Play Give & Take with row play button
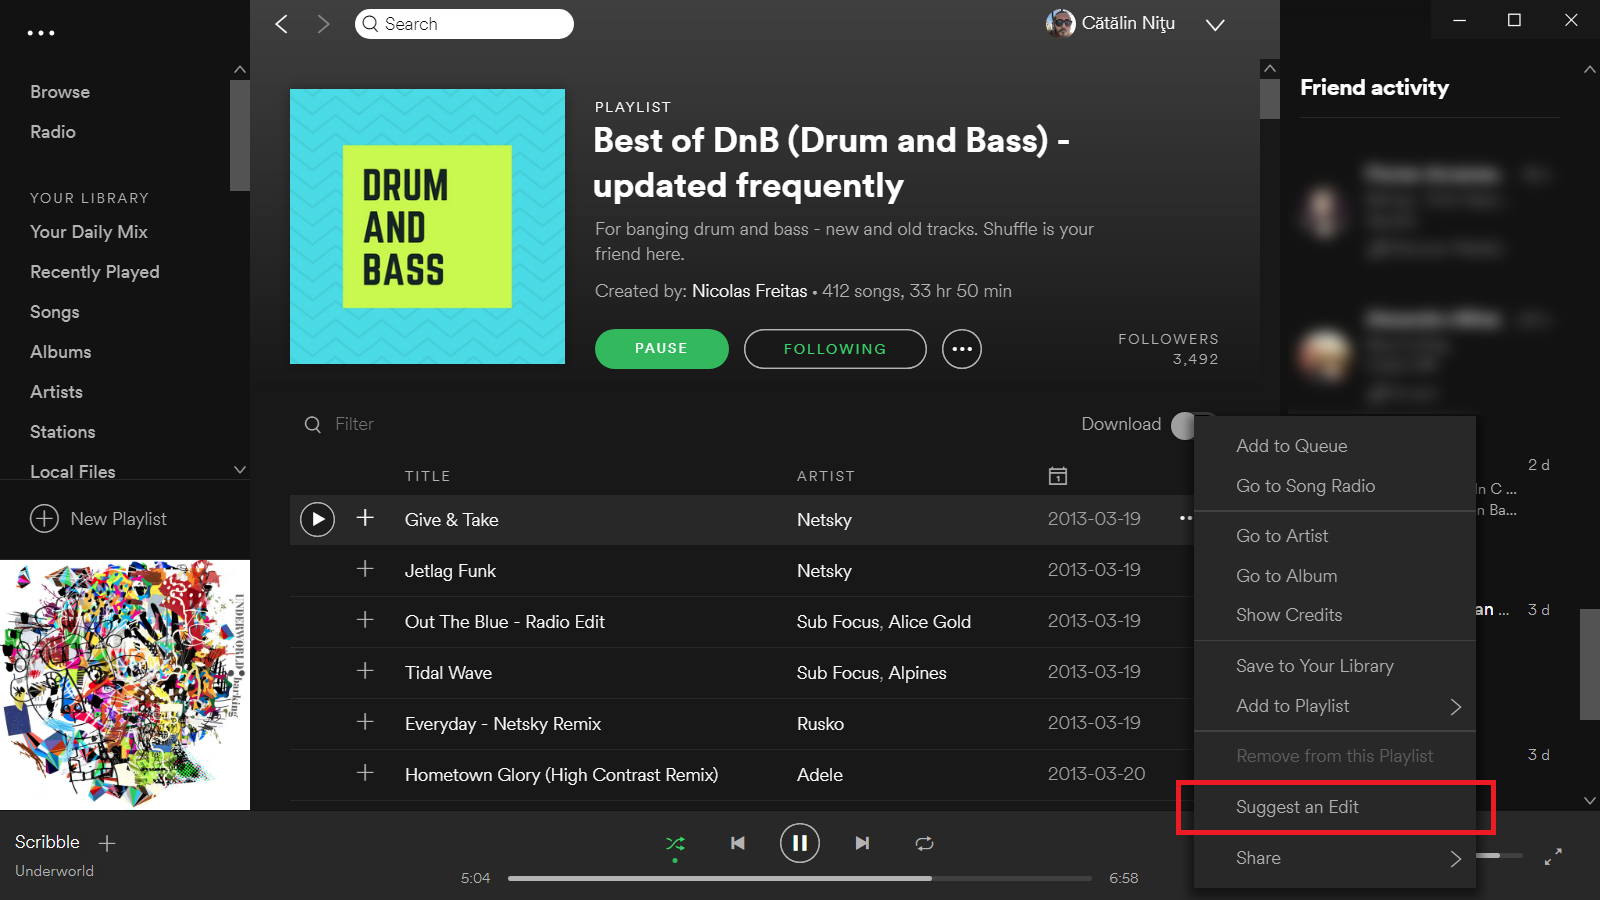The image size is (1600, 900). tap(318, 519)
